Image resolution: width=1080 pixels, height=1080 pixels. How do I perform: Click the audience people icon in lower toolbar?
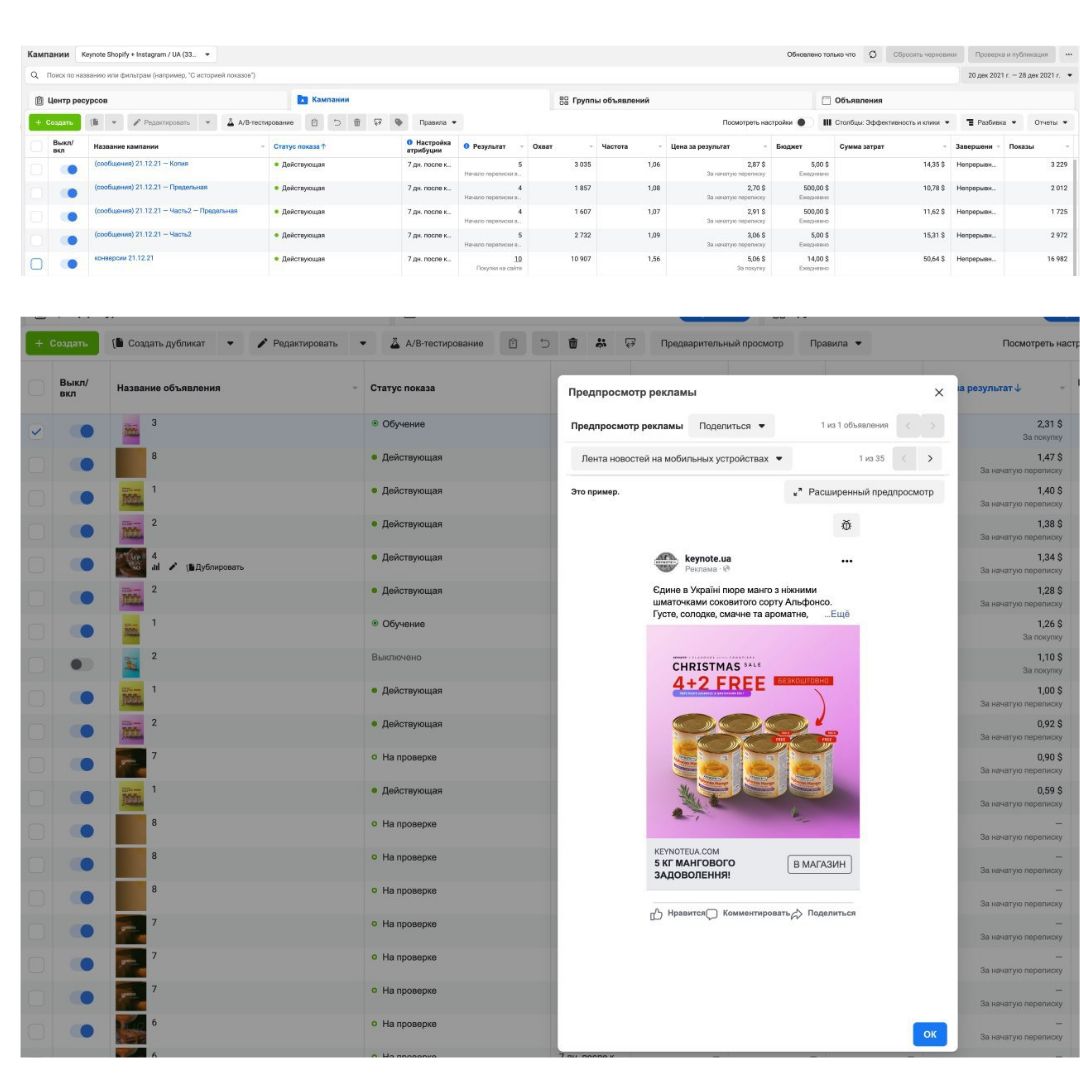click(x=601, y=343)
